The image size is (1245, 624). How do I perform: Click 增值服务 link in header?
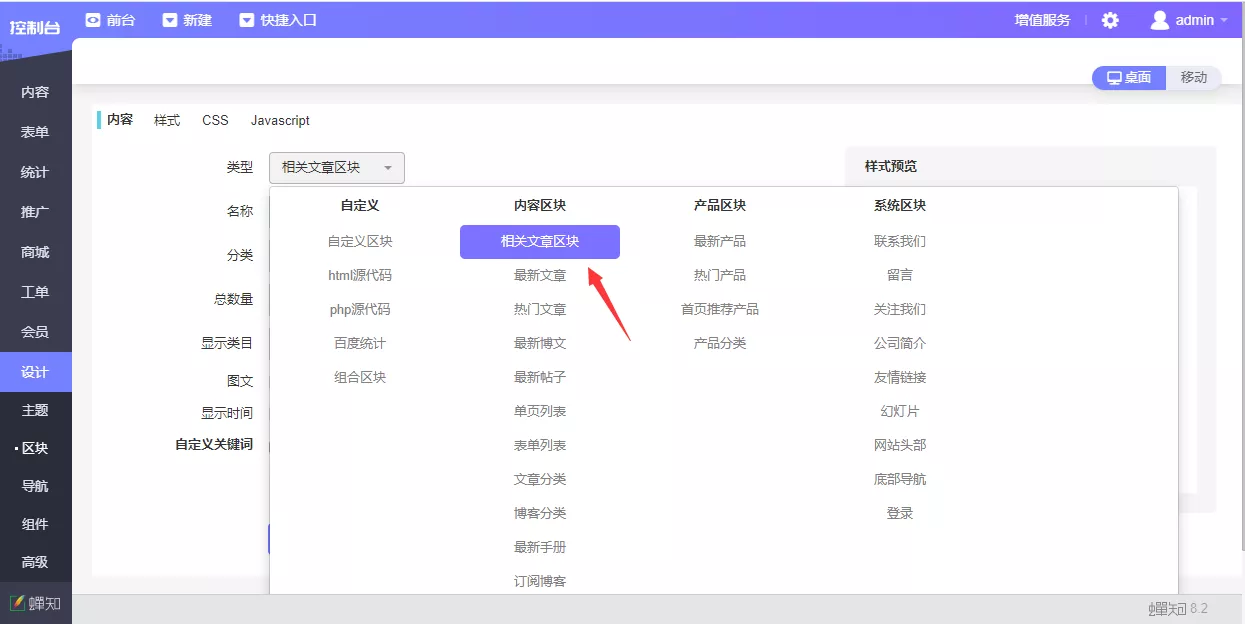pos(1042,20)
